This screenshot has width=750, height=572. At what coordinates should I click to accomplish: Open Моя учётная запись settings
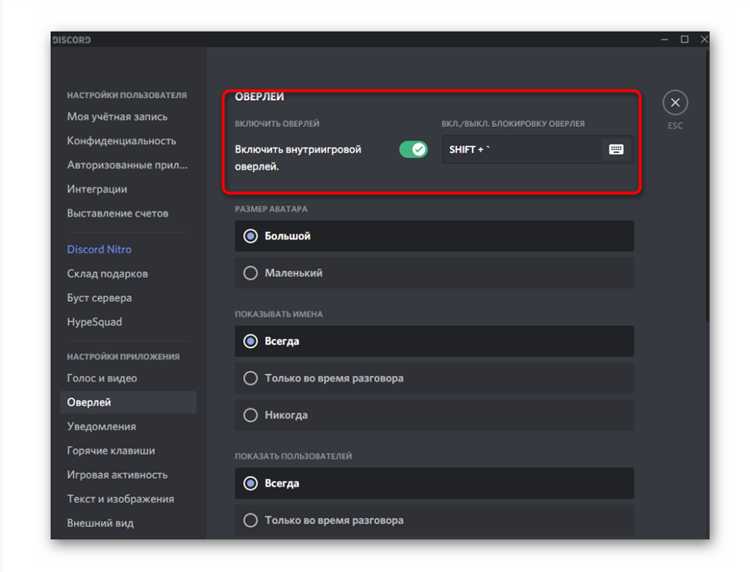point(117,117)
